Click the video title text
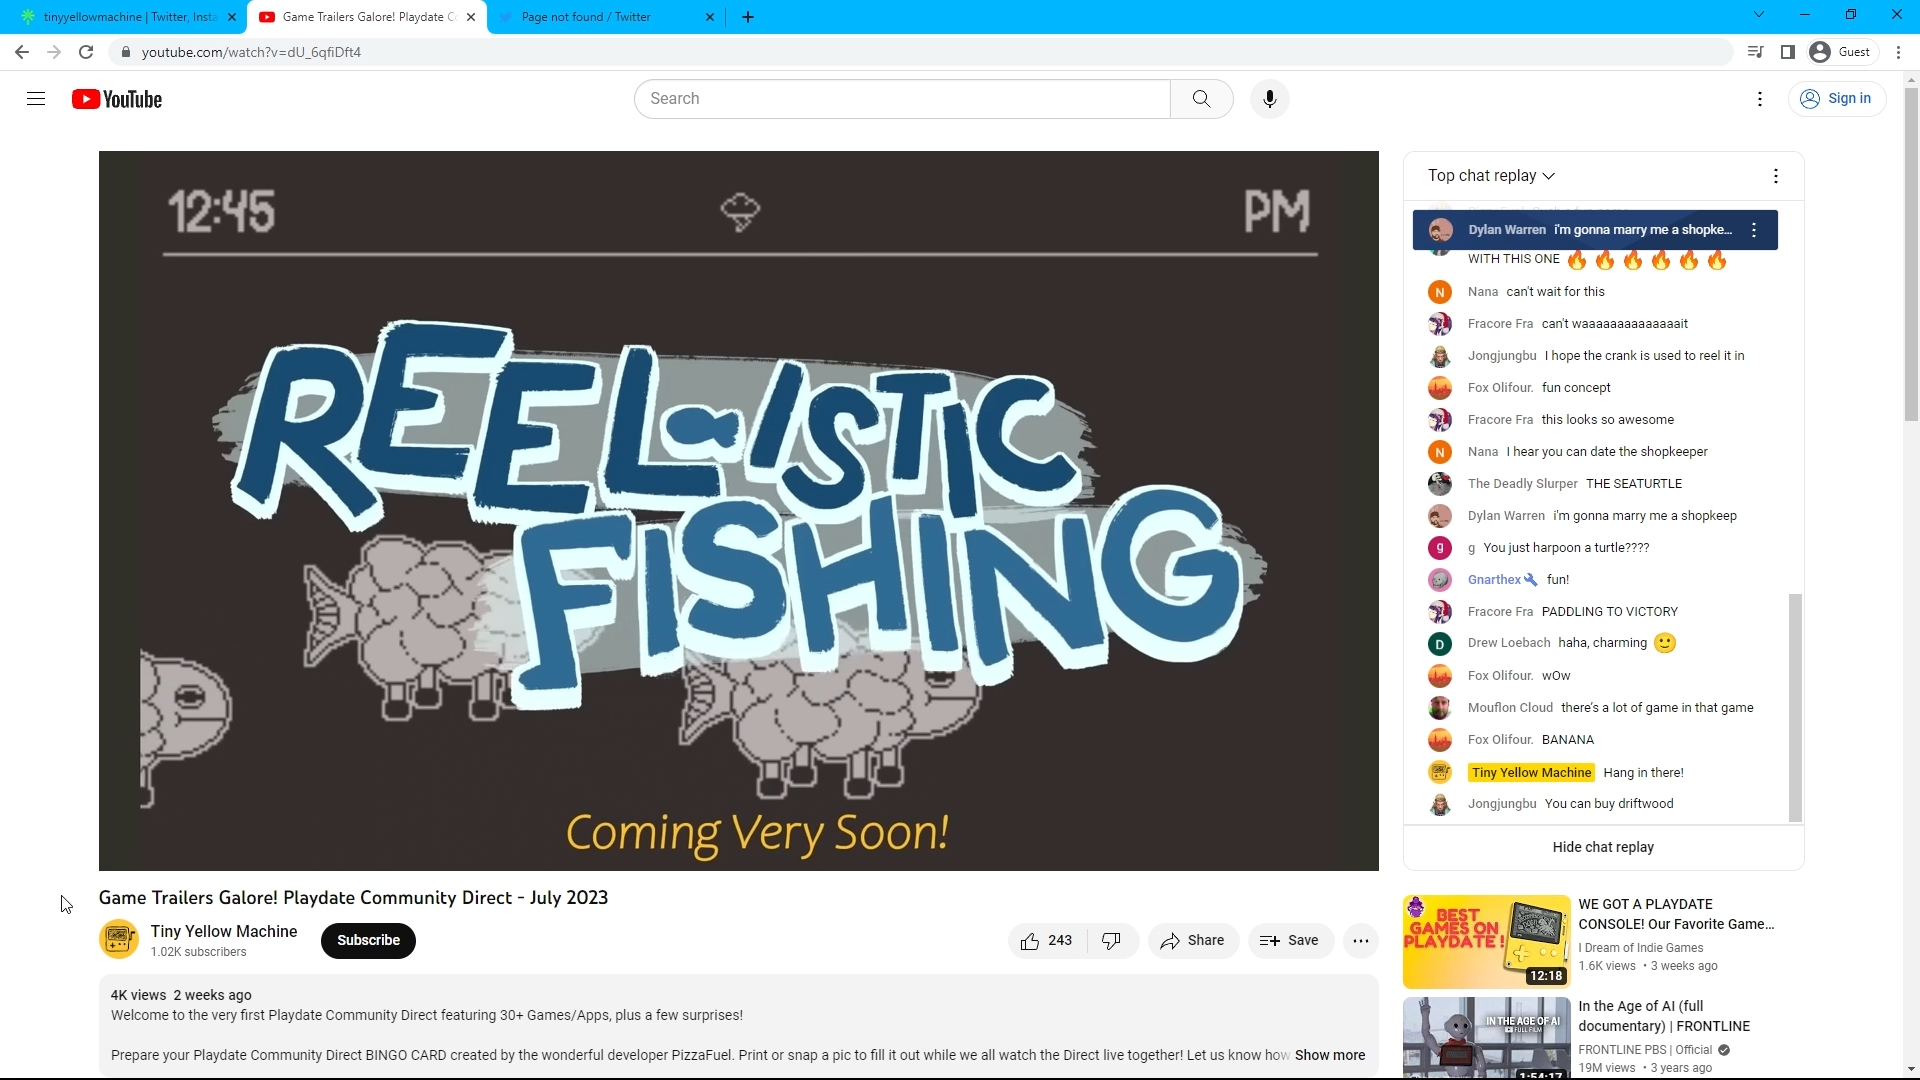 353,898
